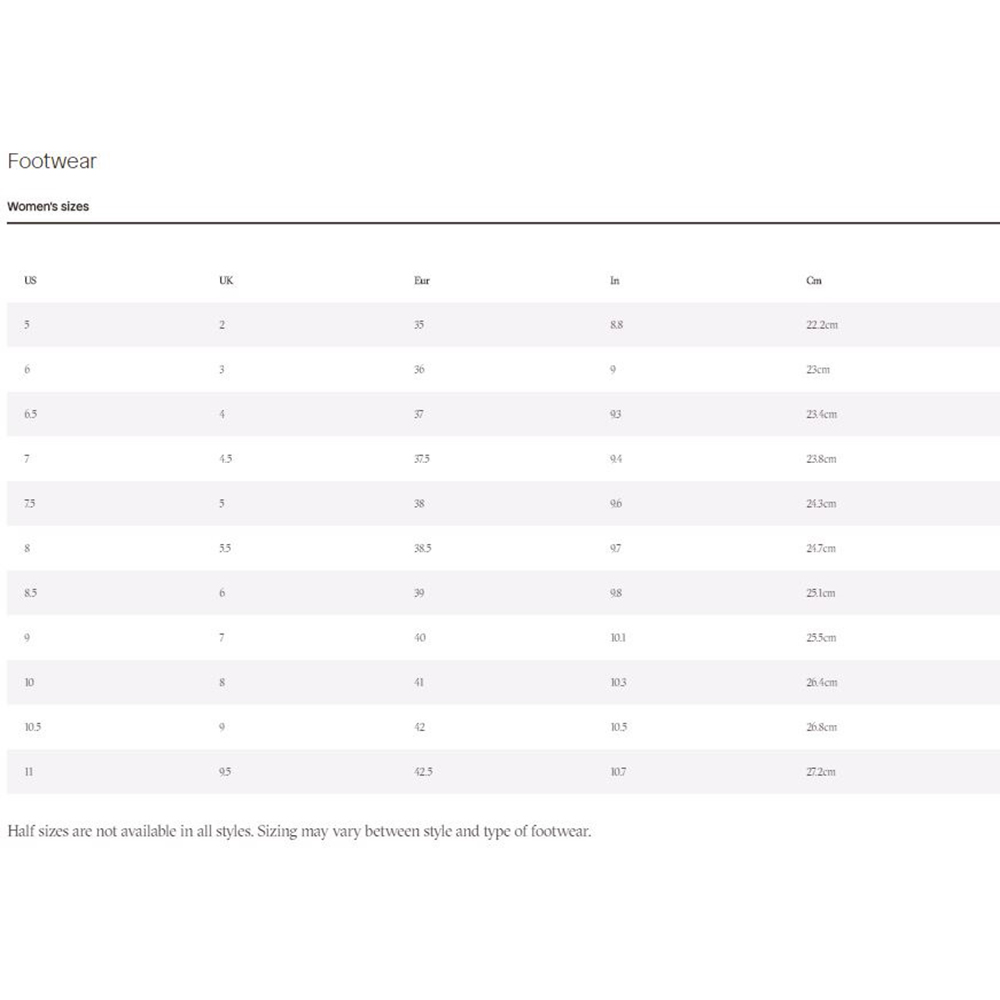
Task: Click the Eur 37.5 size cell
Action: (x=422, y=459)
